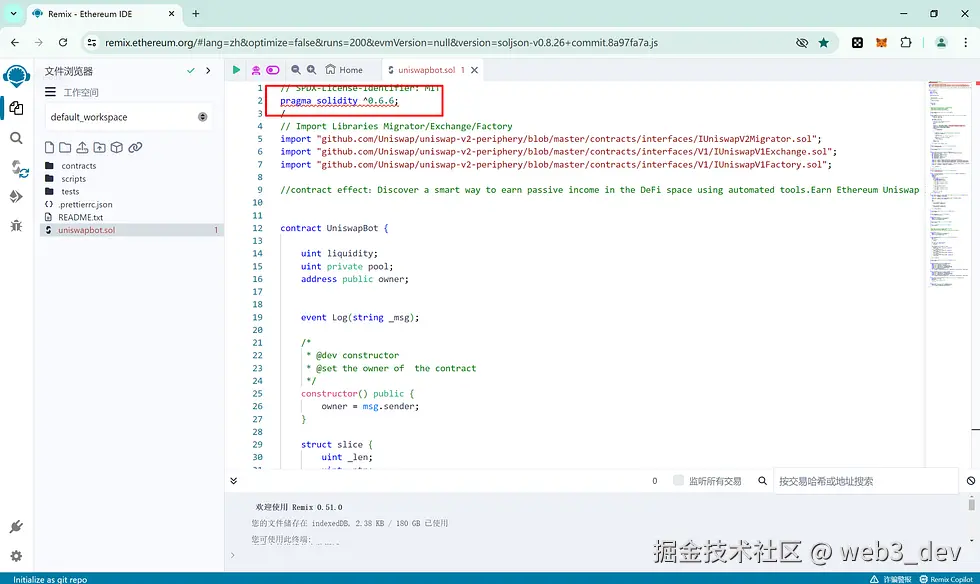Reload the Remix page

pyautogui.click(x=63, y=43)
